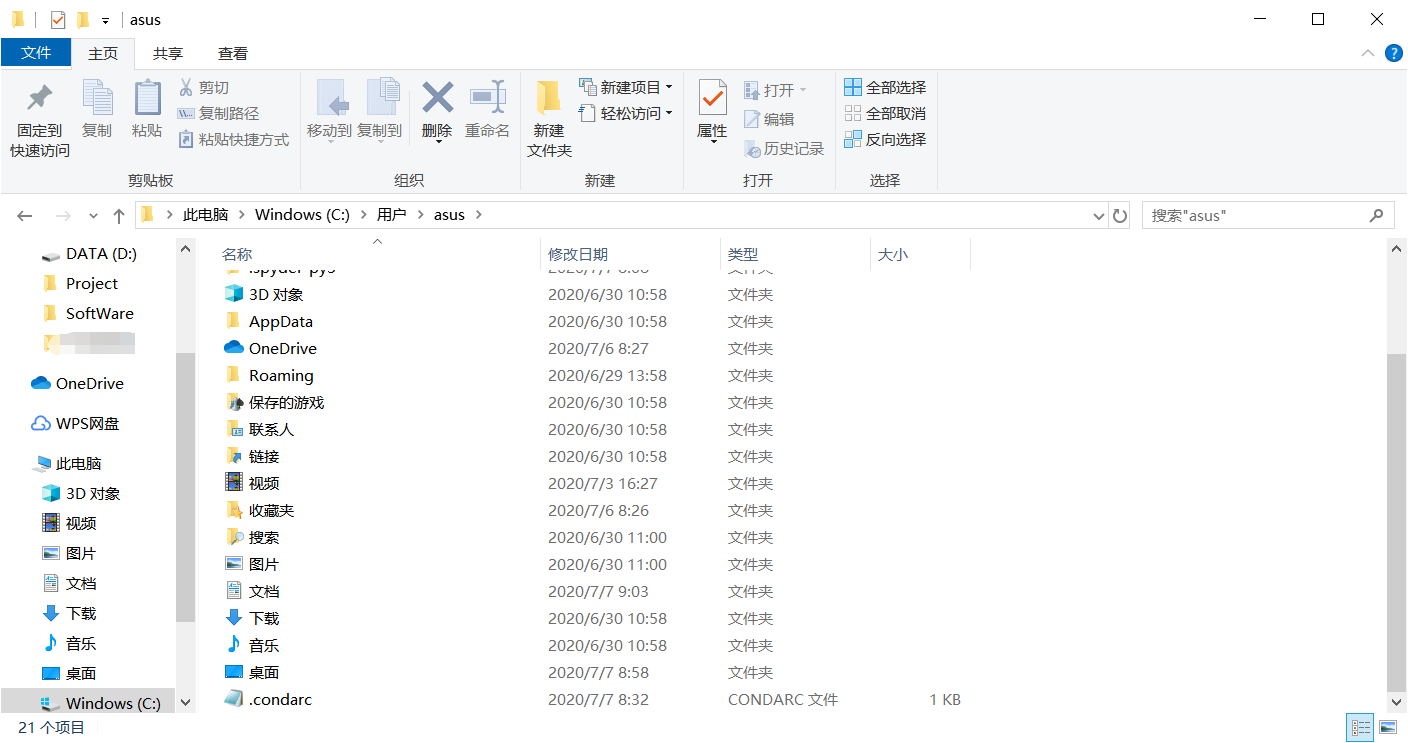Screen dimensions: 1408x743
Task: Click the Up one level arrow
Action: [x=119, y=216]
